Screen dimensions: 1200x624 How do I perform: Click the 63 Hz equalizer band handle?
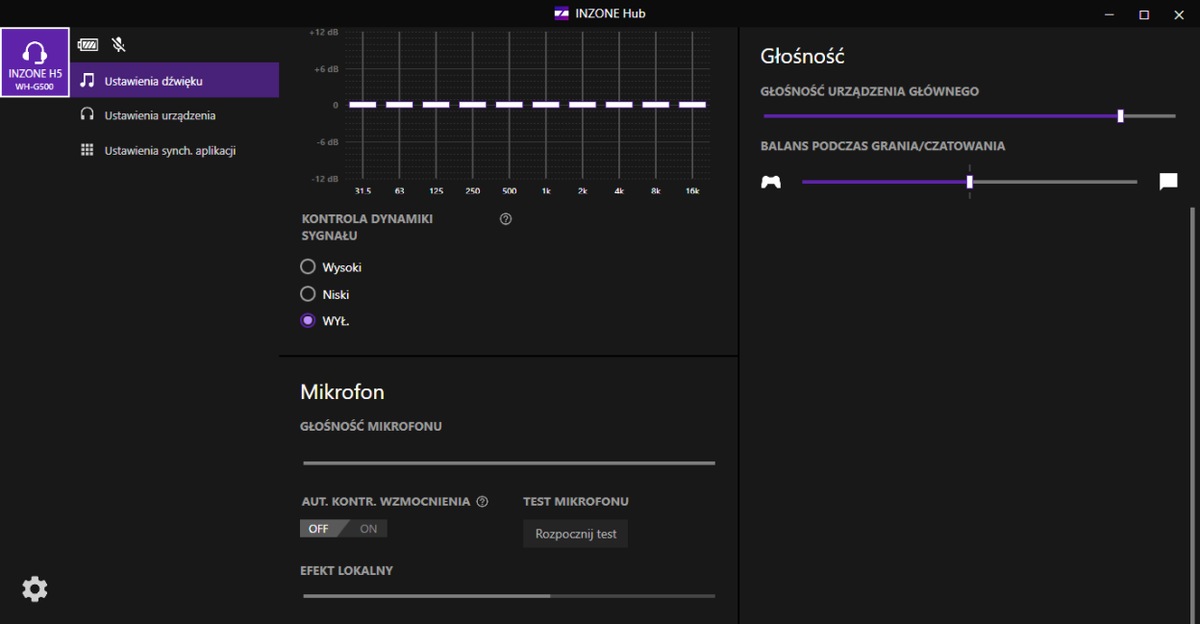click(399, 104)
